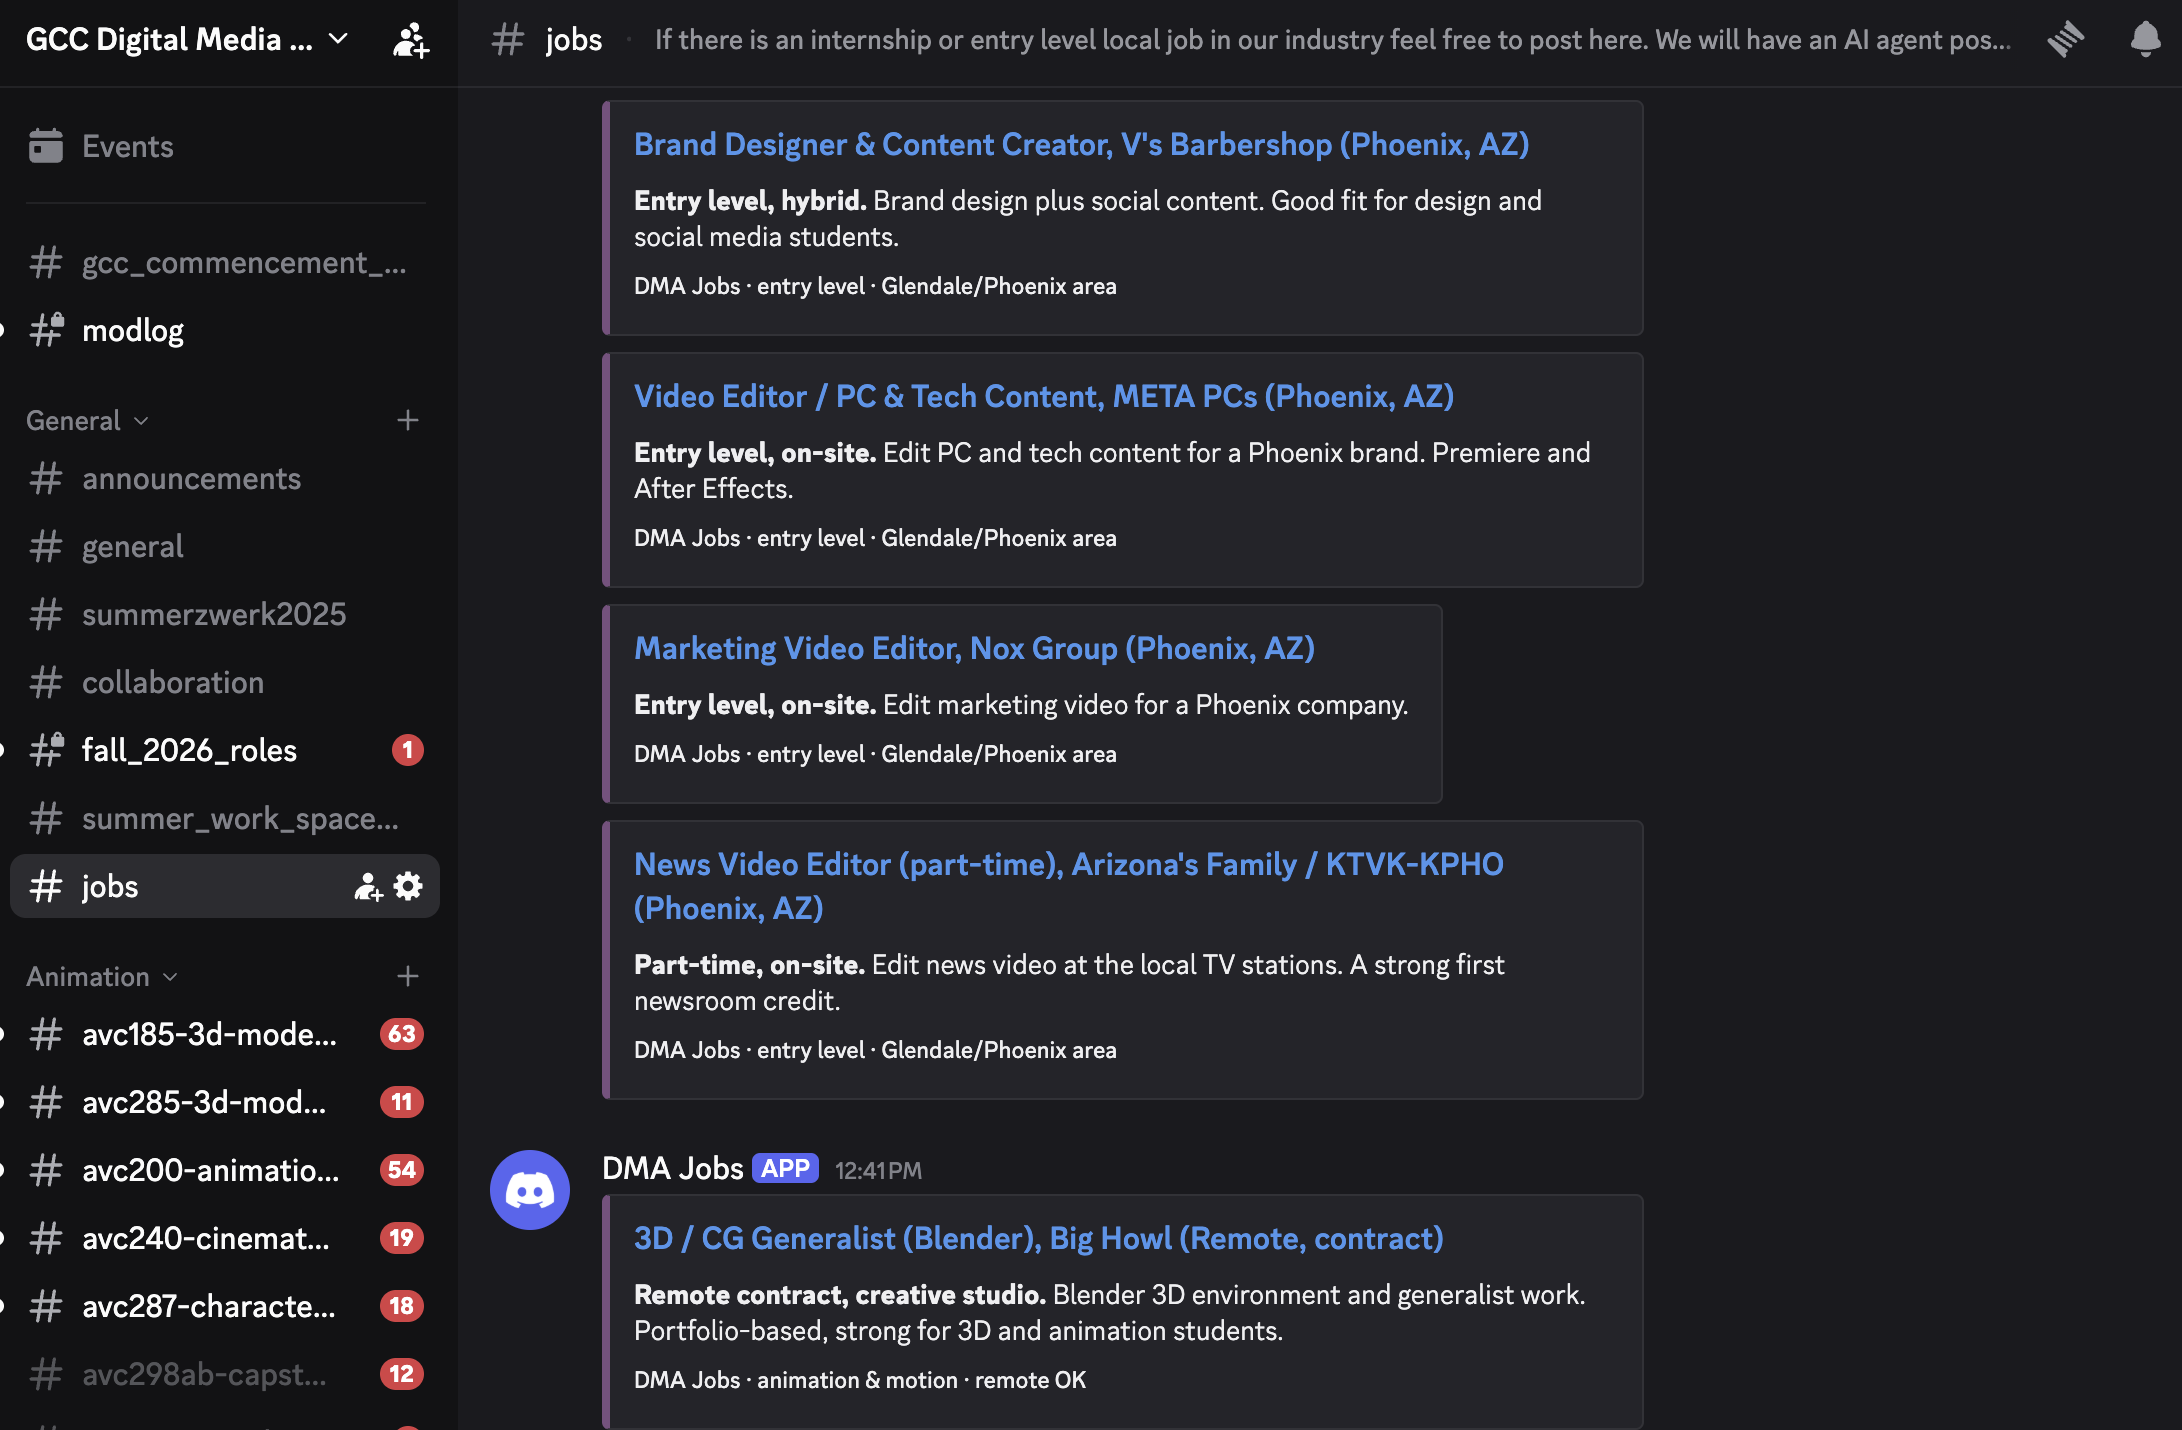Image resolution: width=2182 pixels, height=1430 pixels.
Task: Open the avc200-animatio channel
Action: tap(225, 1170)
